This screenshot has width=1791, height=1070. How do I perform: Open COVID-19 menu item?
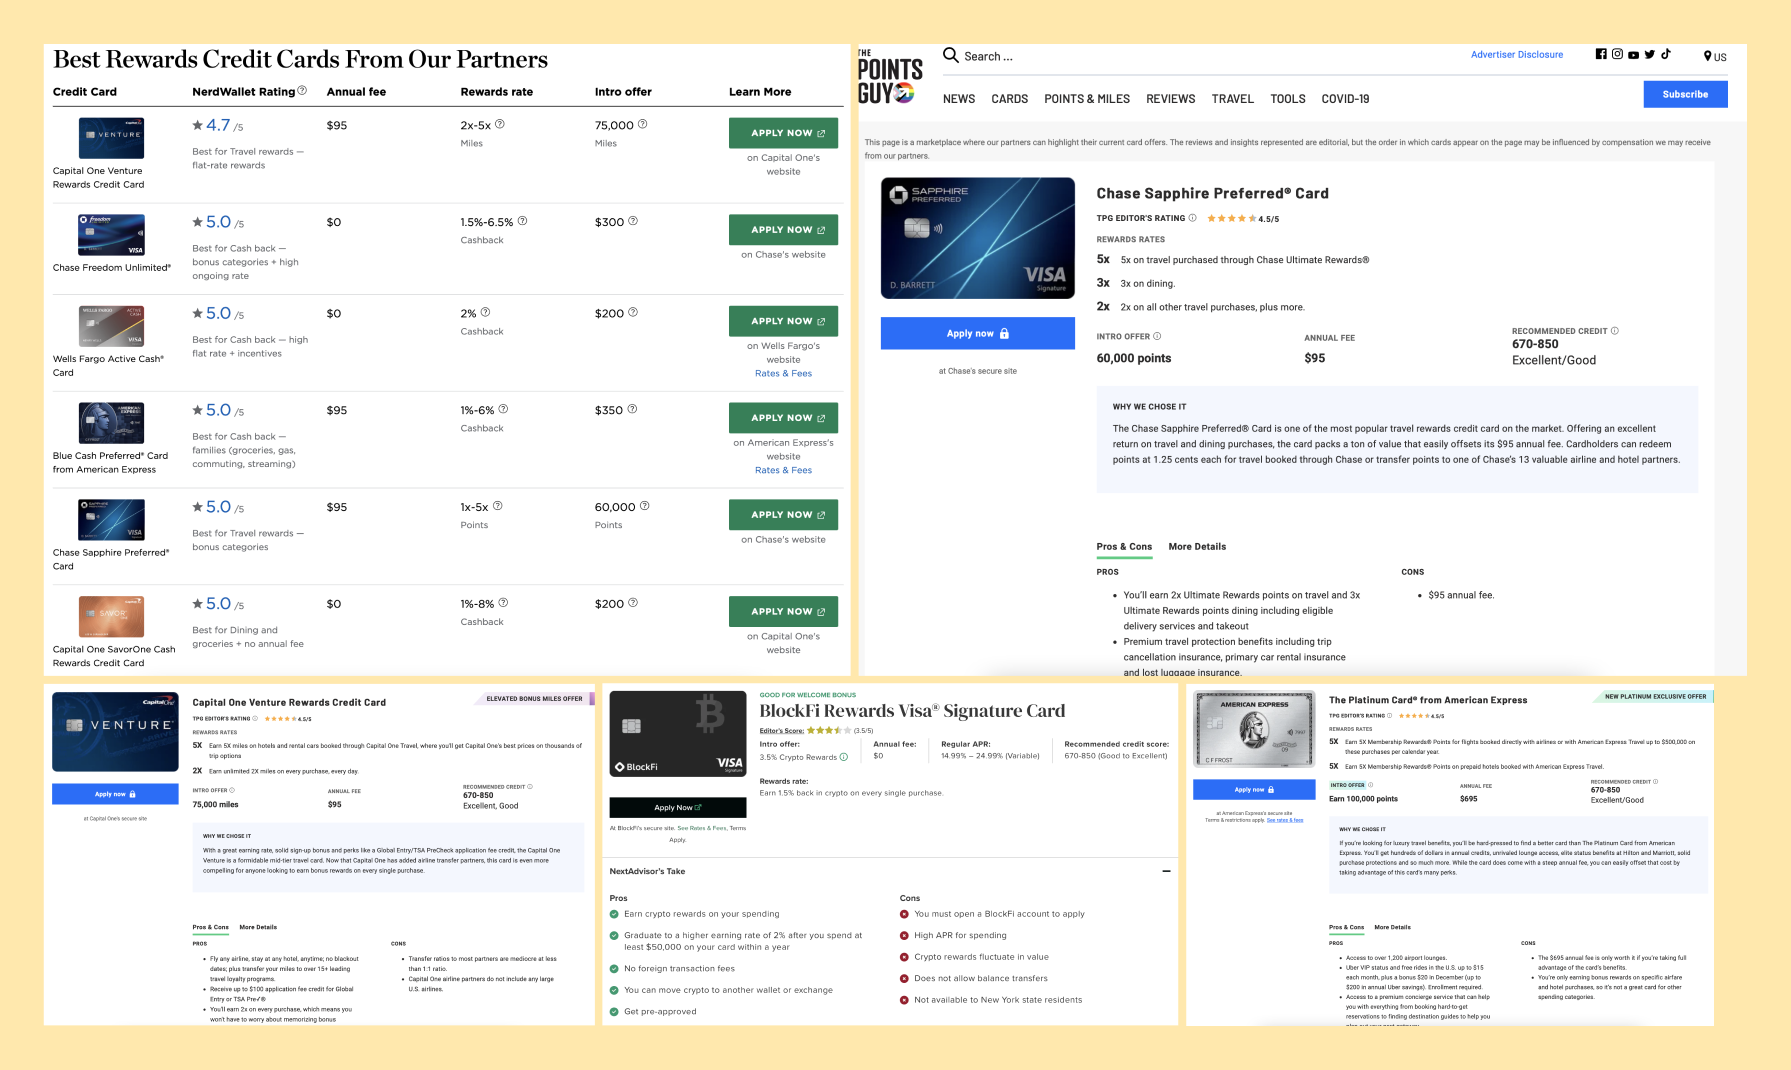pyautogui.click(x=1346, y=99)
